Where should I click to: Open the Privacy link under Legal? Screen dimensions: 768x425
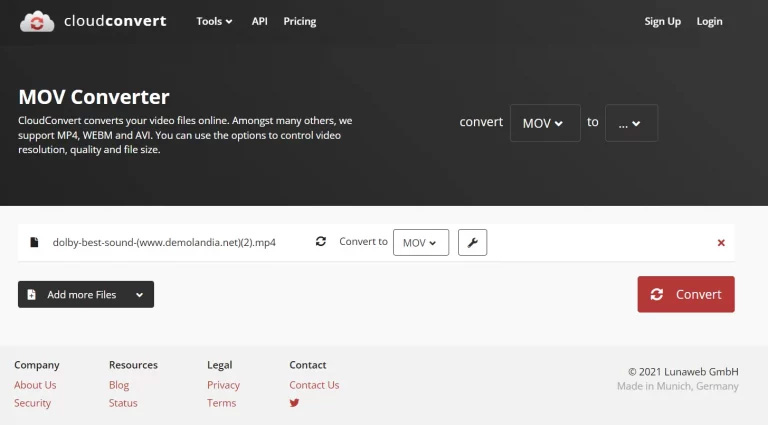[223, 385]
